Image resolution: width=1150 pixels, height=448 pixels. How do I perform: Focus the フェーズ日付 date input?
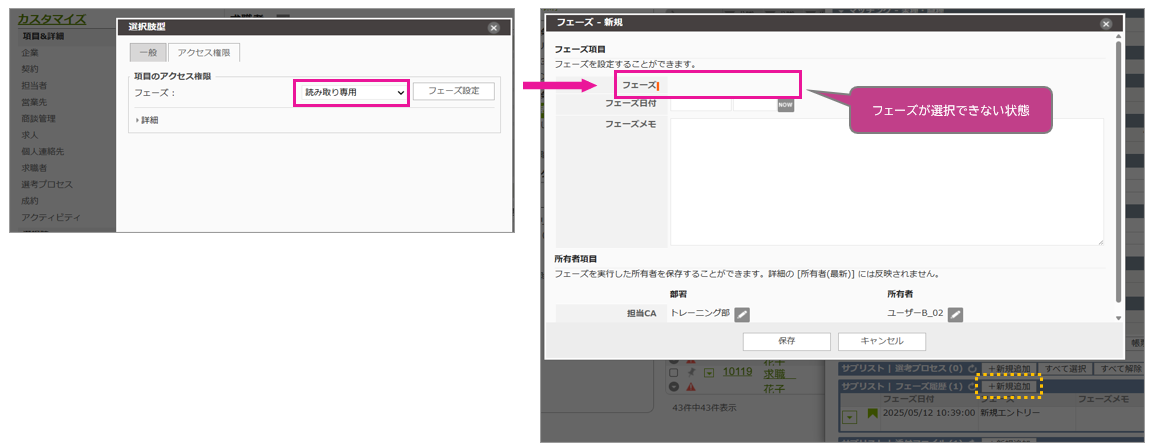[x=700, y=104]
